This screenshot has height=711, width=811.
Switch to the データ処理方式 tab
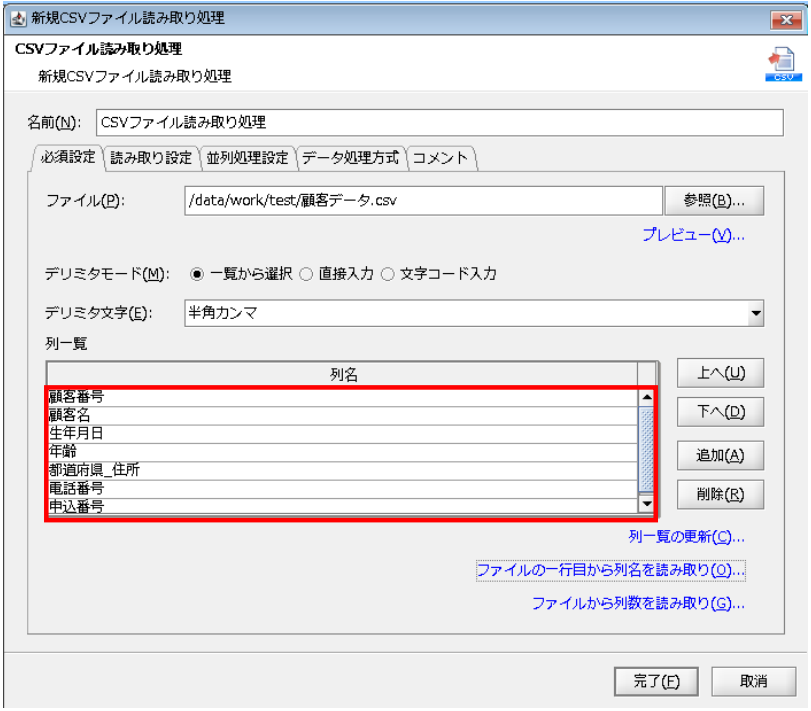[x=350, y=158]
